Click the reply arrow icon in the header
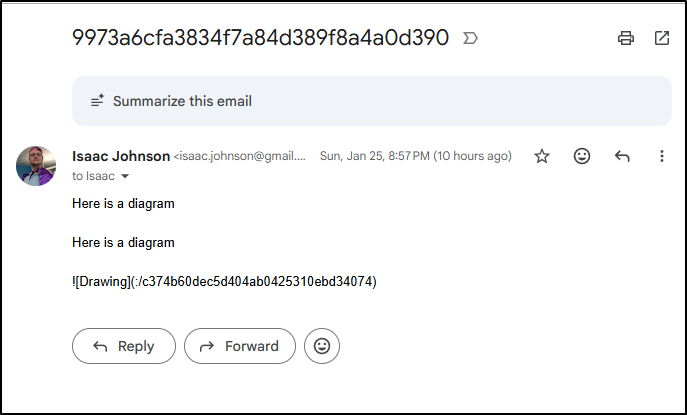 pos(622,156)
